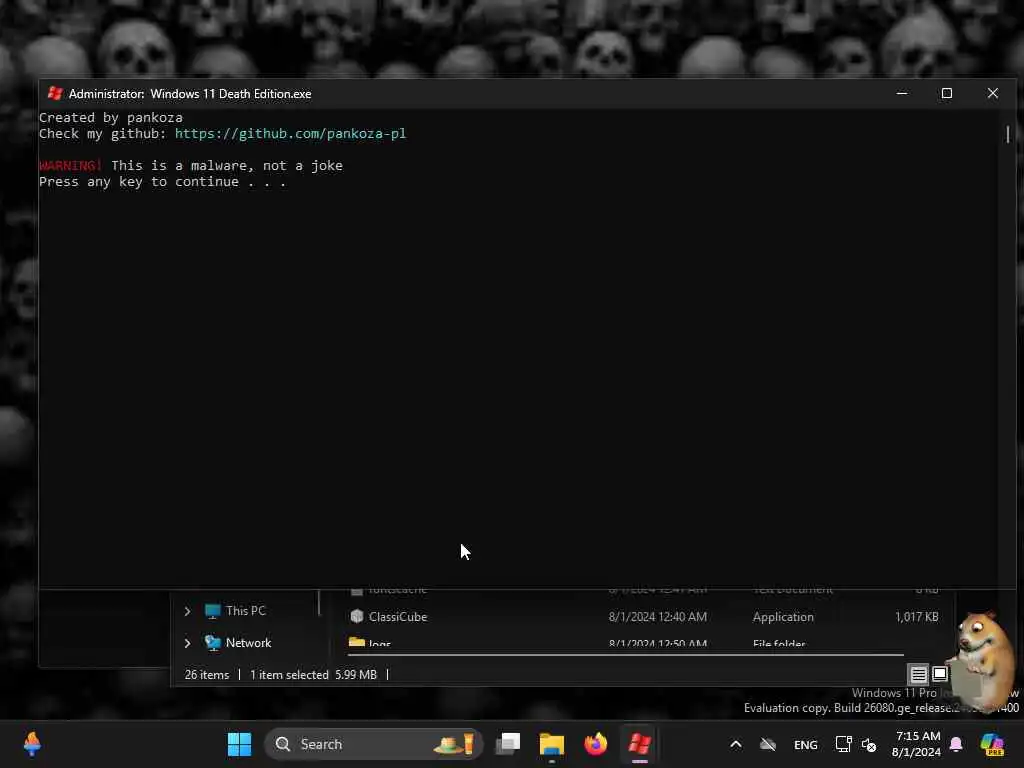Viewport: 1024px width, 768px height.
Task: Click Explorer horizontal scrollbar
Action: tap(626, 654)
